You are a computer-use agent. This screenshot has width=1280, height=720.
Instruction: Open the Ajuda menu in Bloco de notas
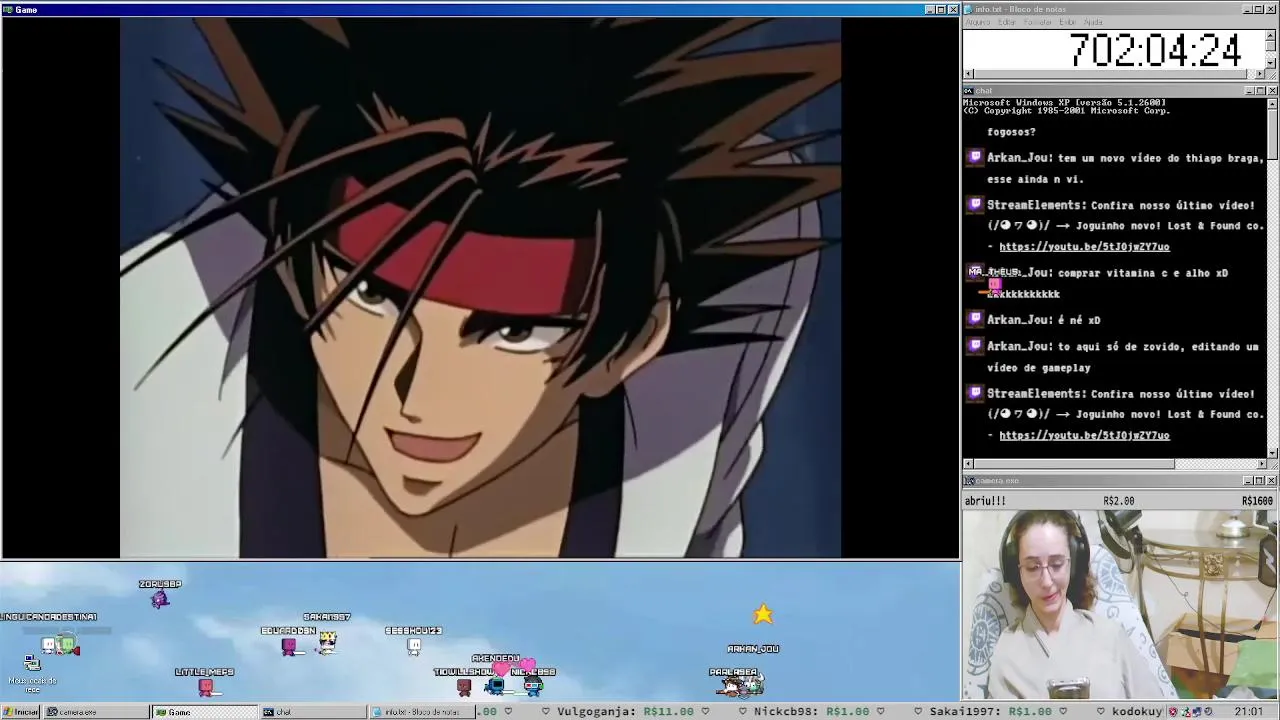click(1093, 22)
